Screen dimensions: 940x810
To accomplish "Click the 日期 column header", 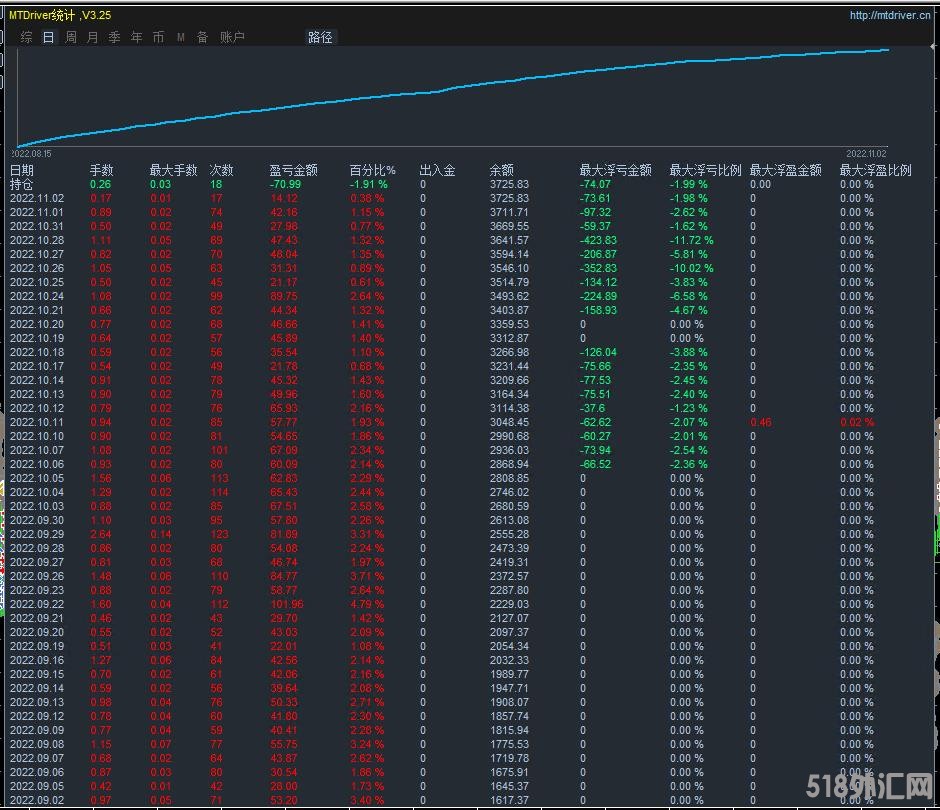I will click(22, 170).
